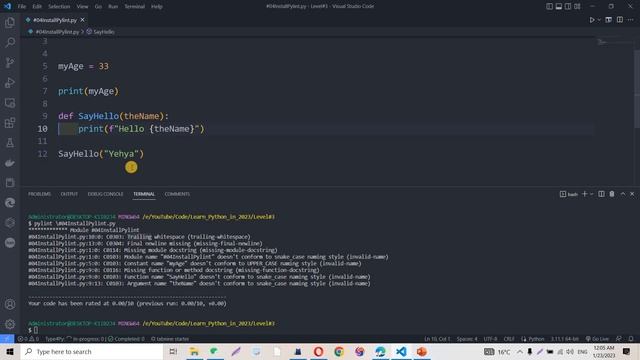Click the remote window indicator in status bar
The width and height of the screenshot is (640, 360).
click(x=7, y=339)
